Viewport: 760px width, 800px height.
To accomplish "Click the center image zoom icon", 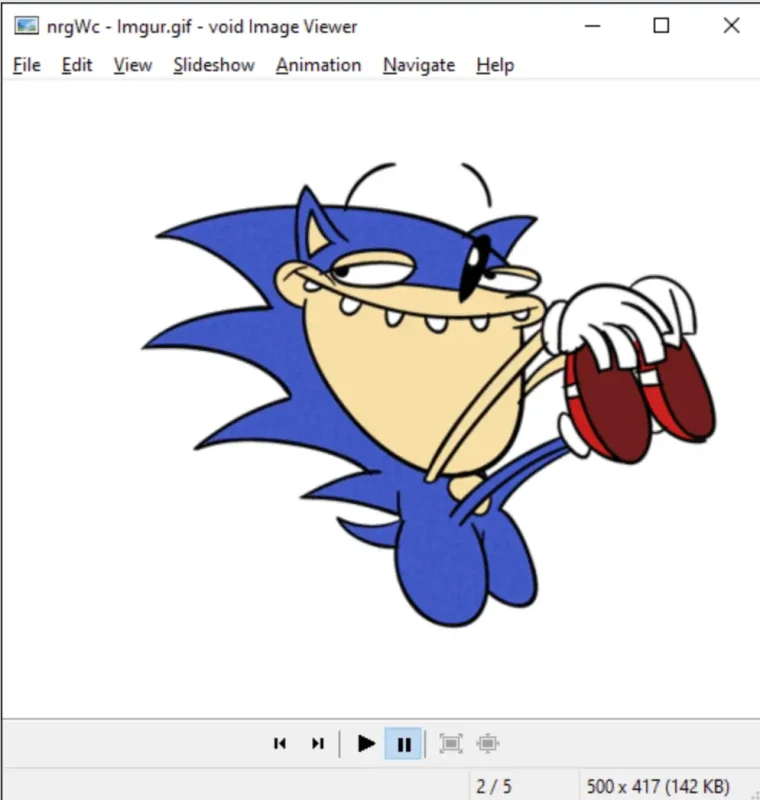I will click(x=488, y=743).
